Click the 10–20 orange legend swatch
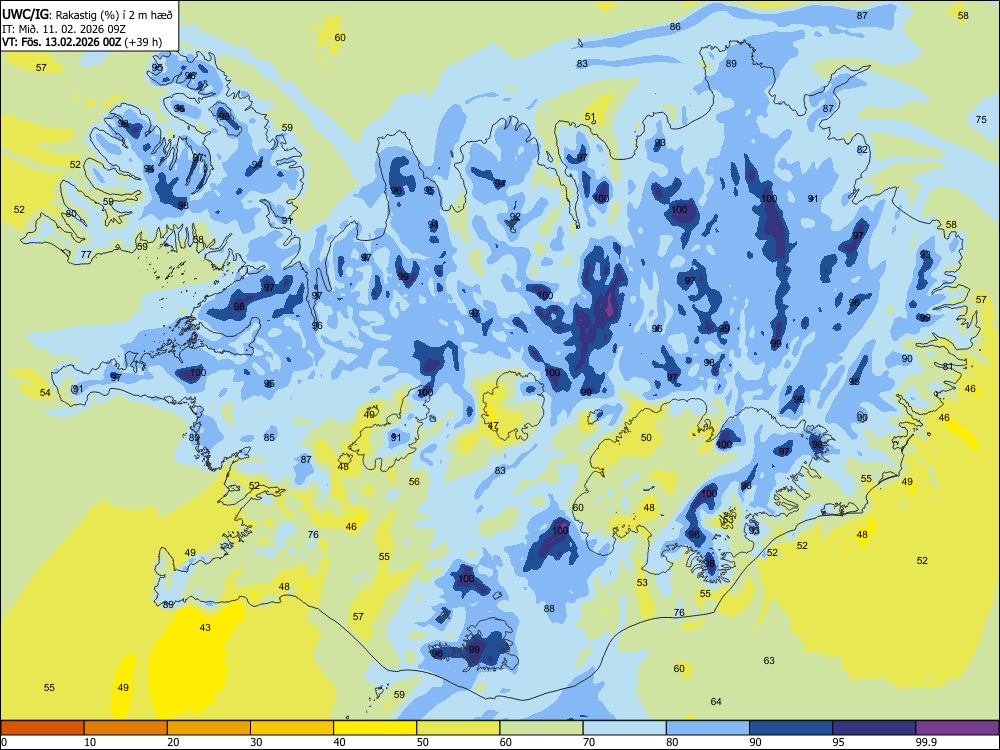 pyautogui.click(x=126, y=728)
